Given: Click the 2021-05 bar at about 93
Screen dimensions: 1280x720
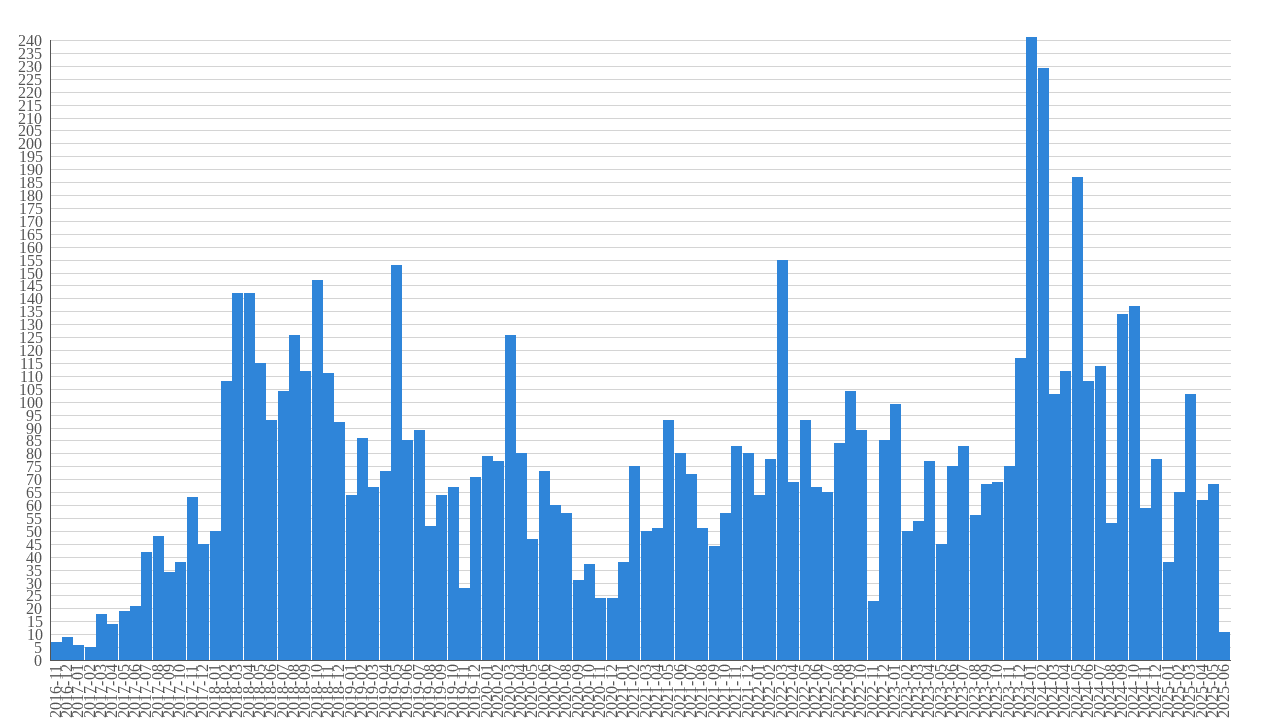Looking at the screenshot, I should 669,540.
